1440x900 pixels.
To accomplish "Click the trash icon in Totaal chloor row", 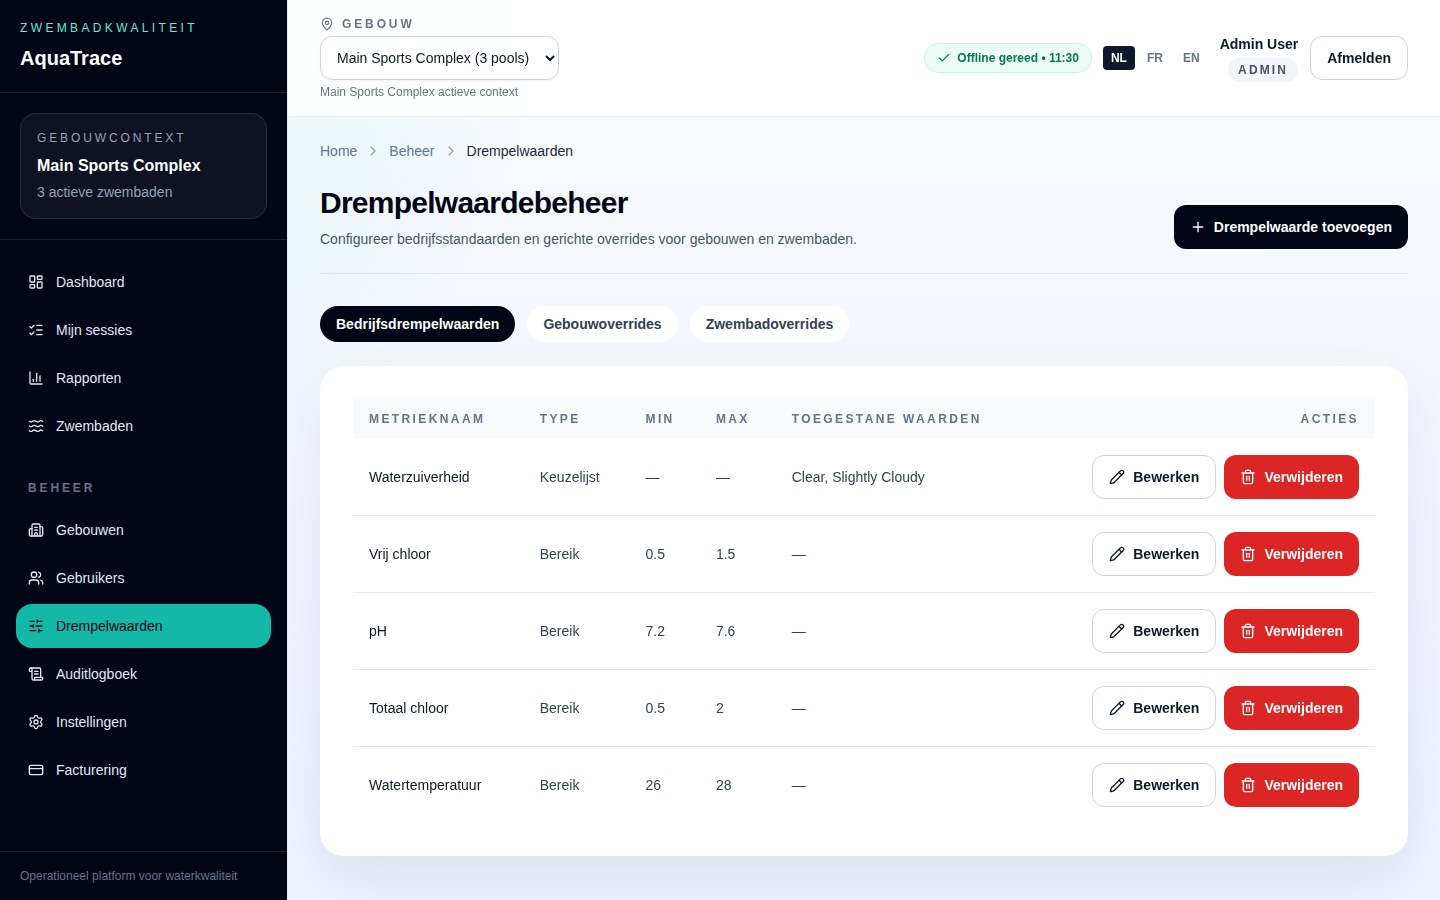I will pos(1248,708).
